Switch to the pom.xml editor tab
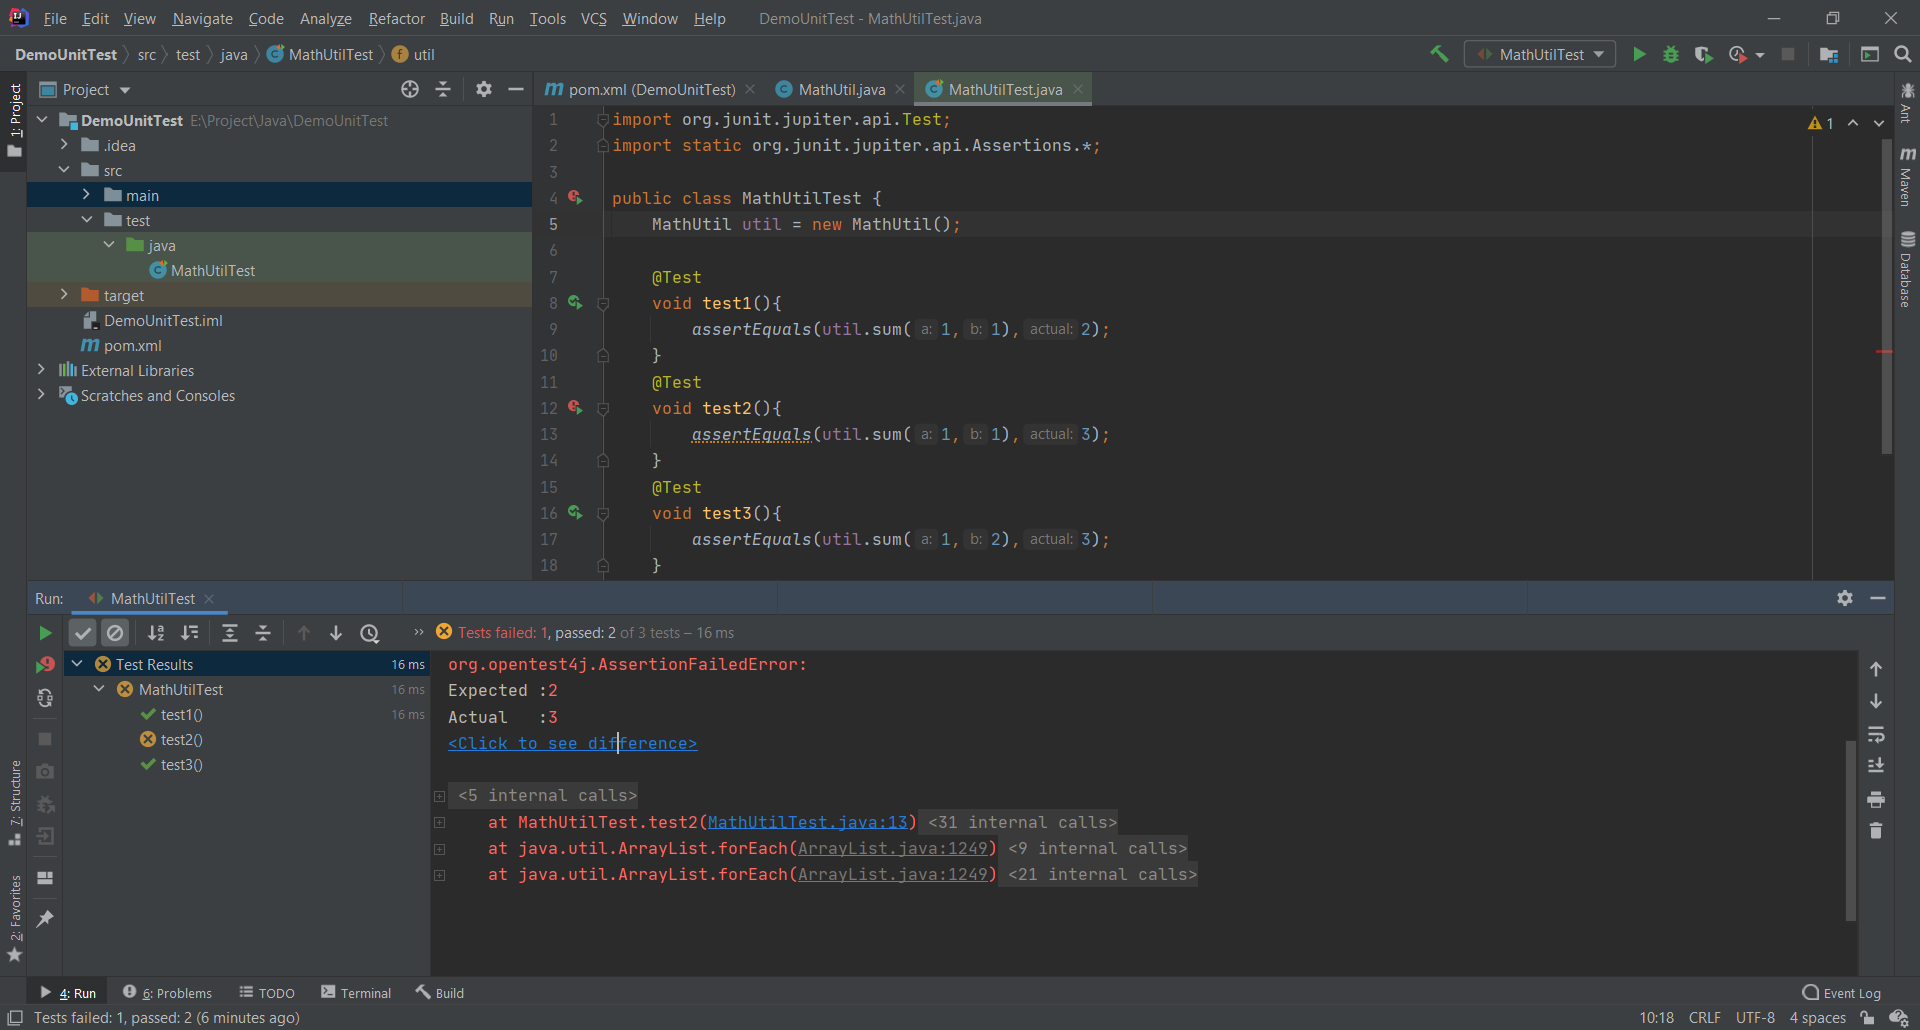1920x1030 pixels. (650, 89)
